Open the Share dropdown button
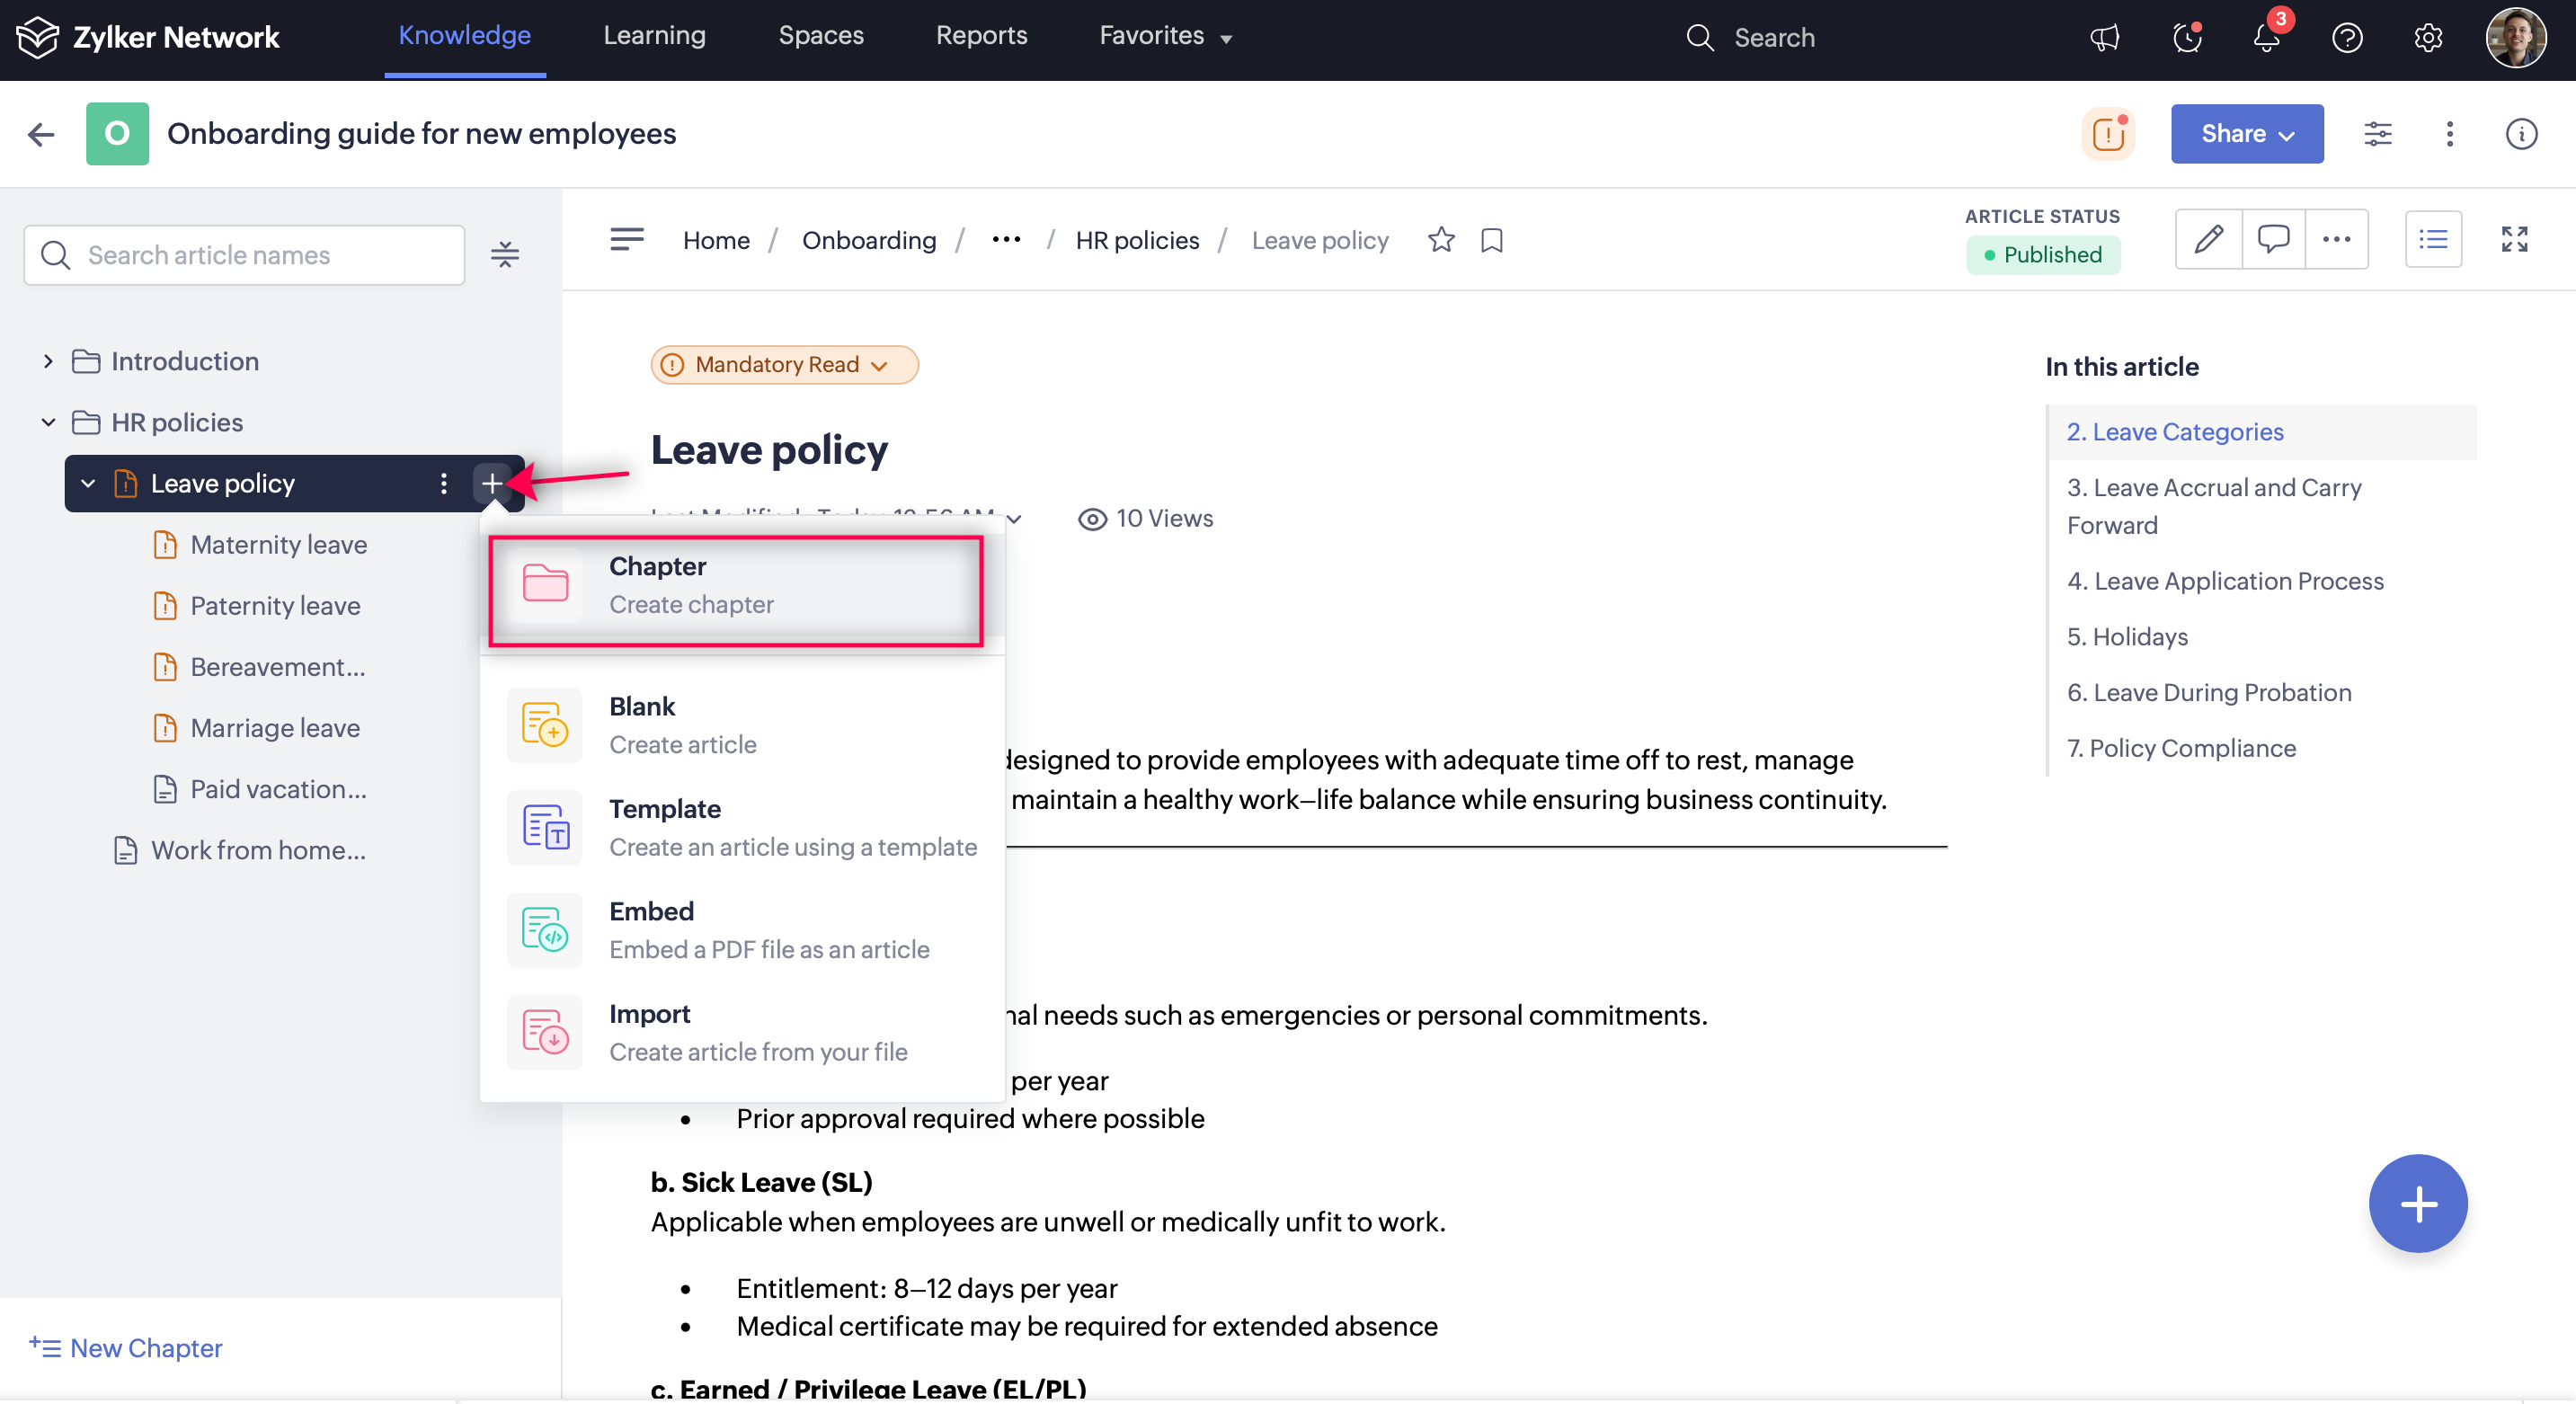The image size is (2576, 1404). tap(2246, 134)
